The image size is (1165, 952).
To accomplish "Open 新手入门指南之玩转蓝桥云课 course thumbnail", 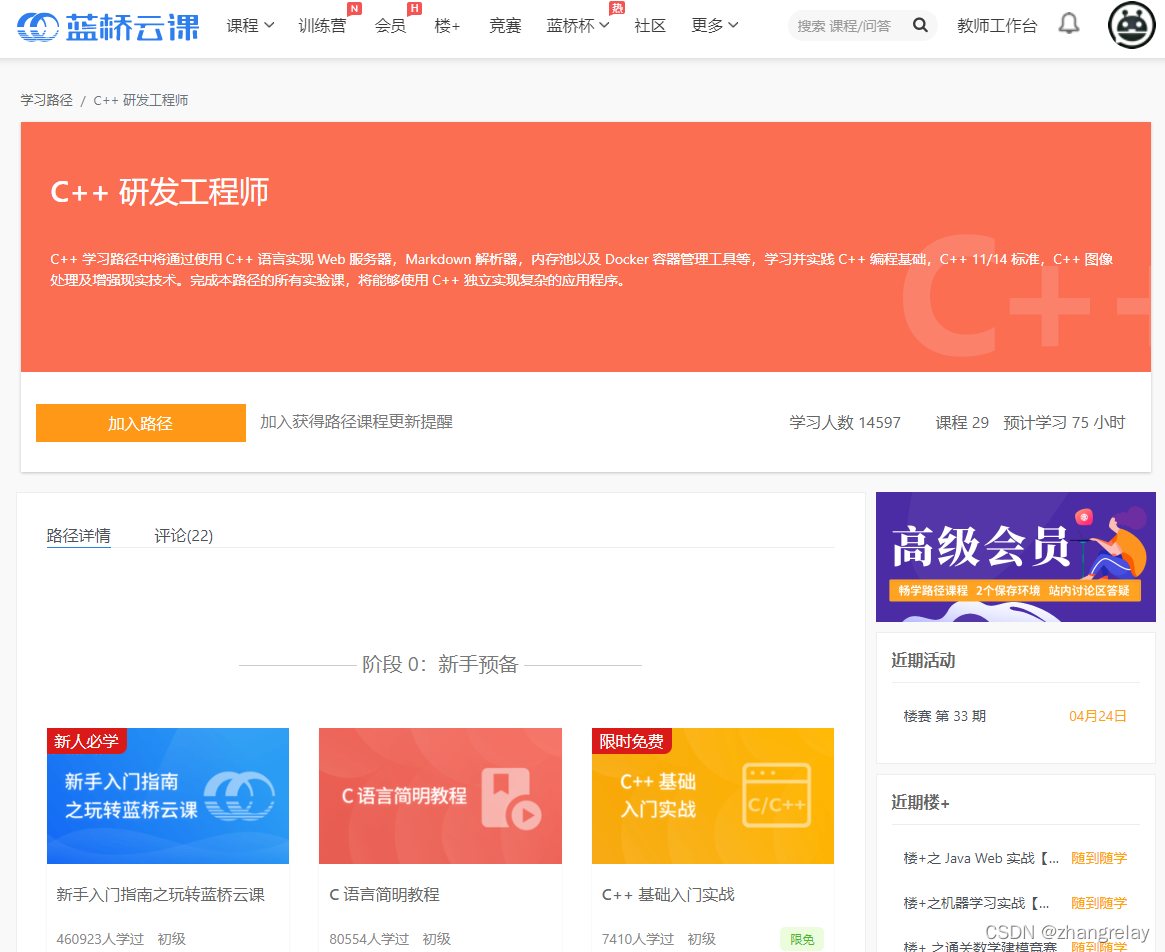I will tap(168, 796).
